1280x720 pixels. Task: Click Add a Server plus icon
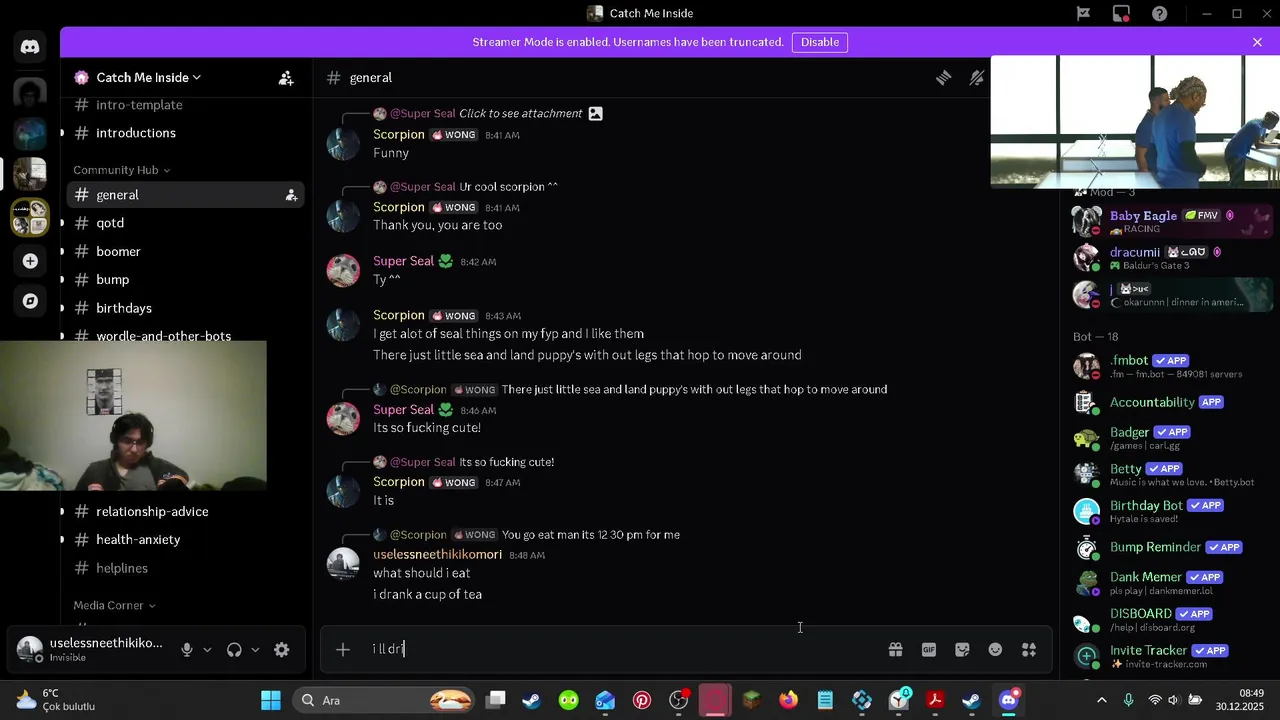tap(30, 261)
